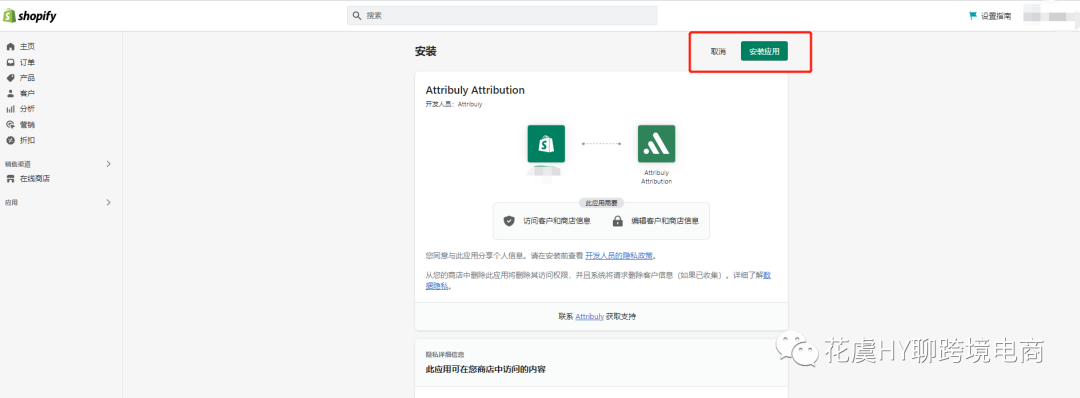This screenshot has height=398, width=1080.
Task: Open 订单 orders page
Action: (x=27, y=63)
